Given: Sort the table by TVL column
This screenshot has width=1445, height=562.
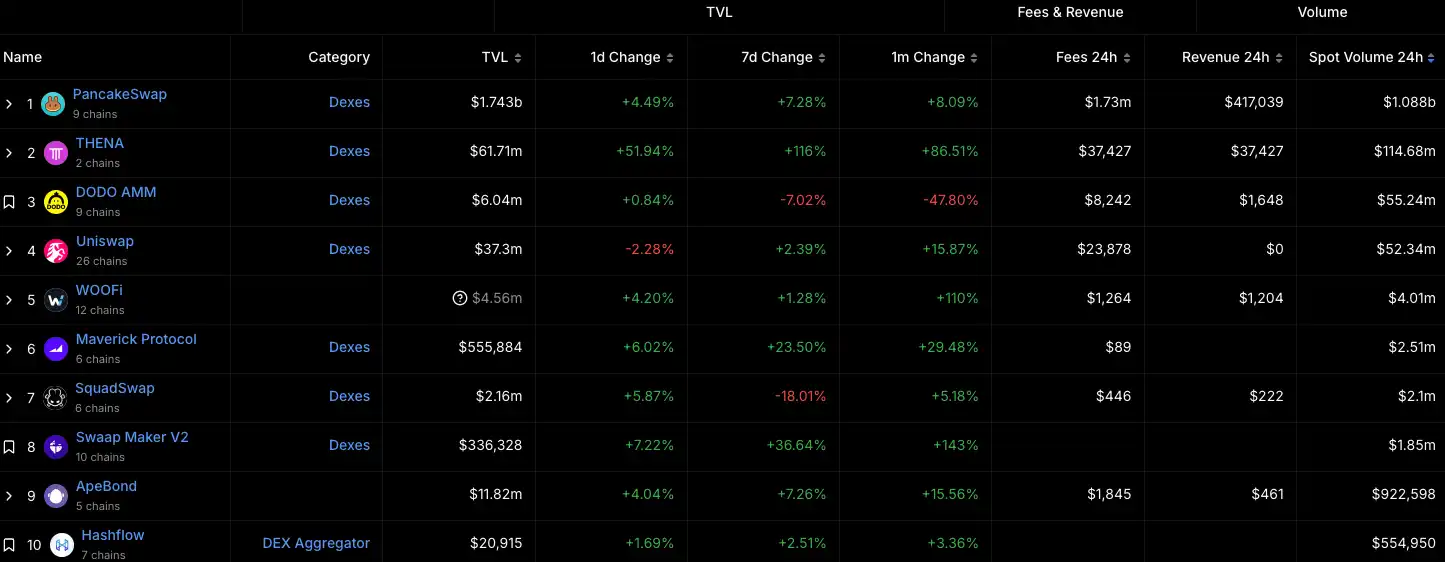Looking at the screenshot, I should 501,57.
